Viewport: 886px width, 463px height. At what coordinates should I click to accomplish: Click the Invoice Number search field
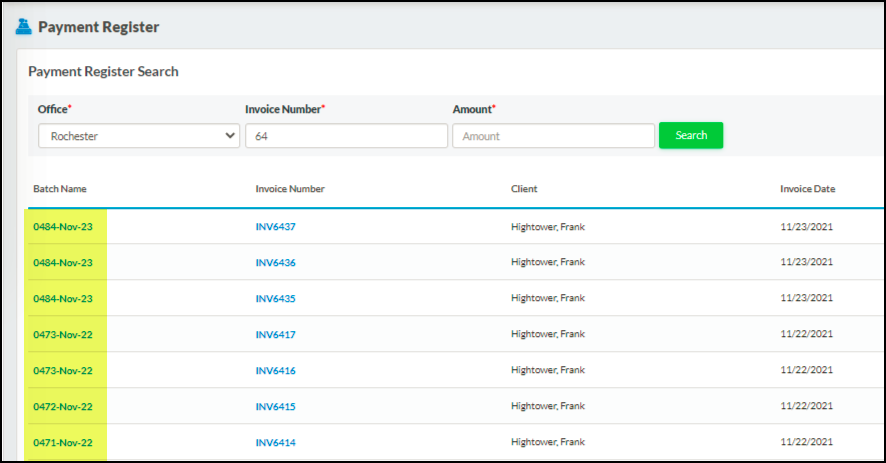pyautogui.click(x=346, y=136)
